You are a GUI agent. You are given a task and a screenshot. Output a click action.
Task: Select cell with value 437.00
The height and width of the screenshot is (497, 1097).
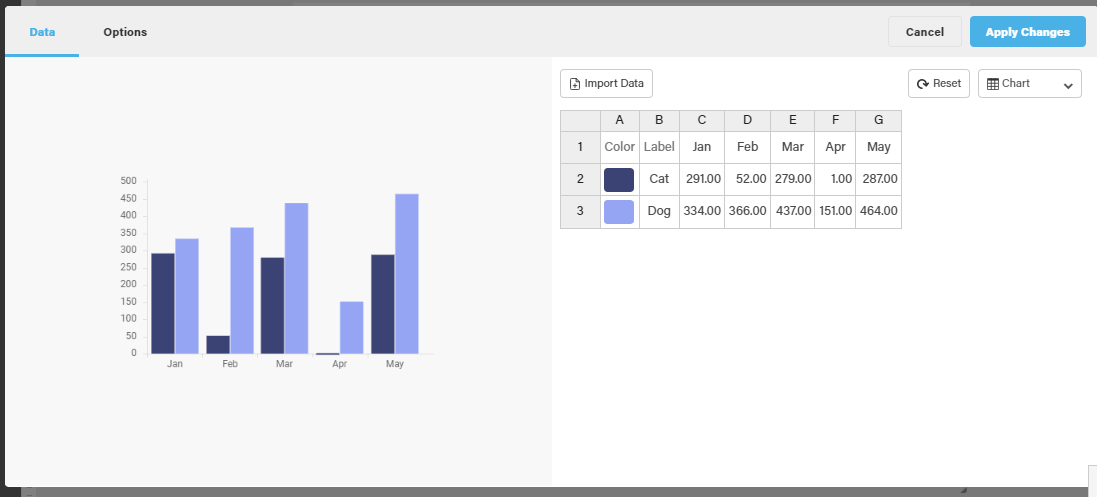click(x=792, y=211)
